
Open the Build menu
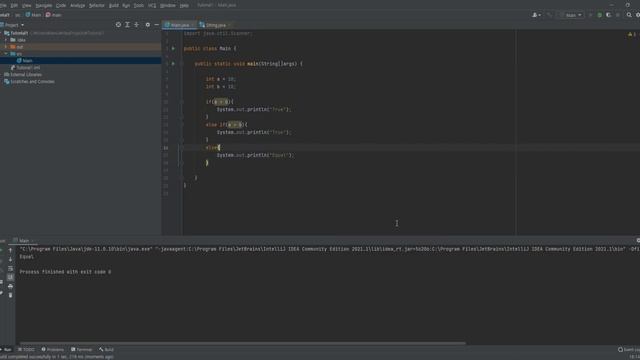coord(114,5)
